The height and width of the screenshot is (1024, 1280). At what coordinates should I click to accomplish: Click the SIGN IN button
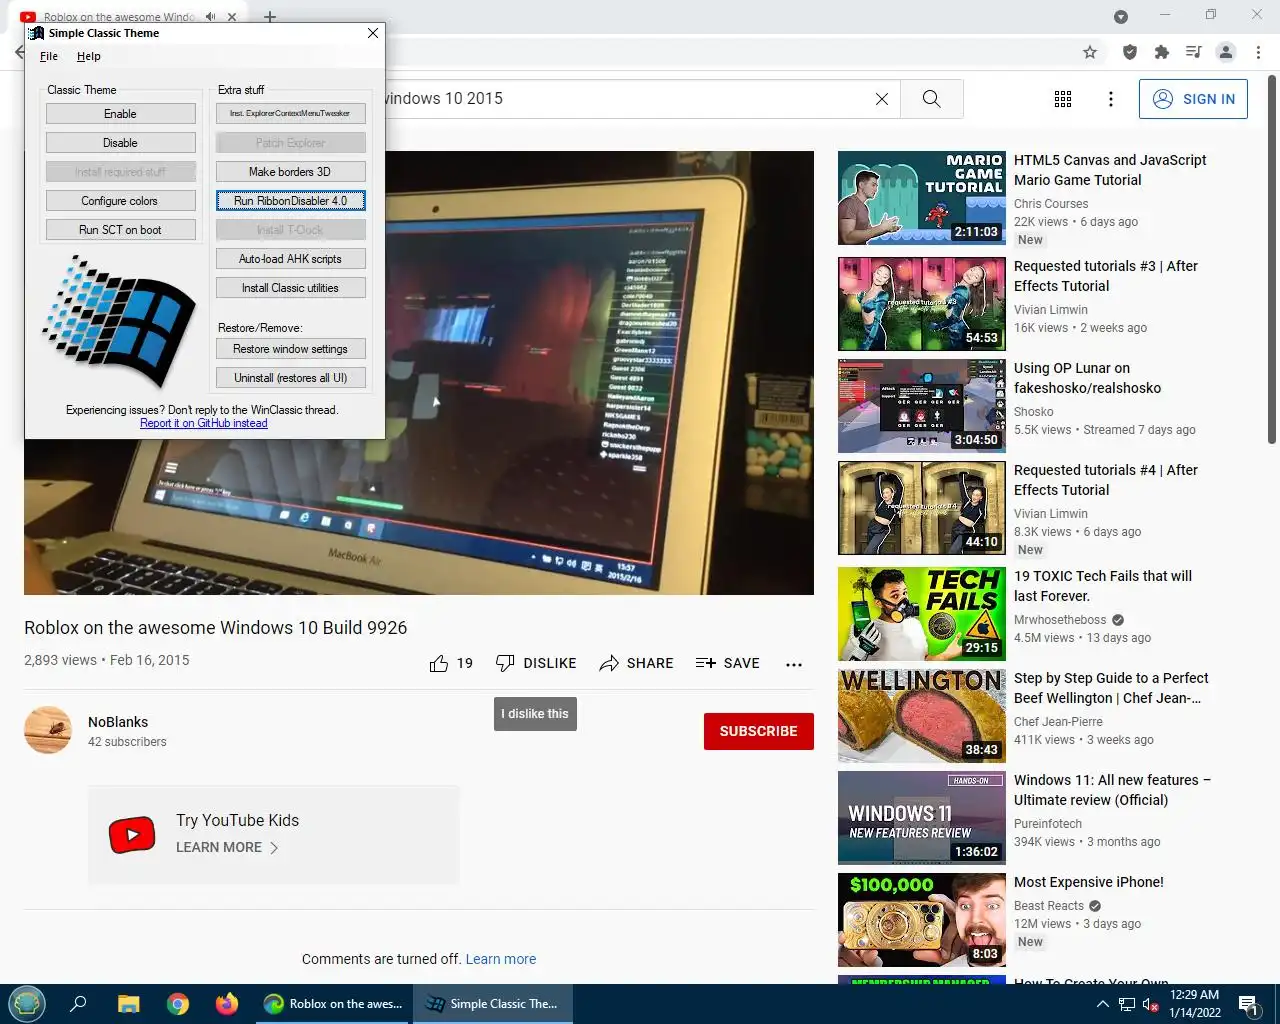click(x=1193, y=99)
